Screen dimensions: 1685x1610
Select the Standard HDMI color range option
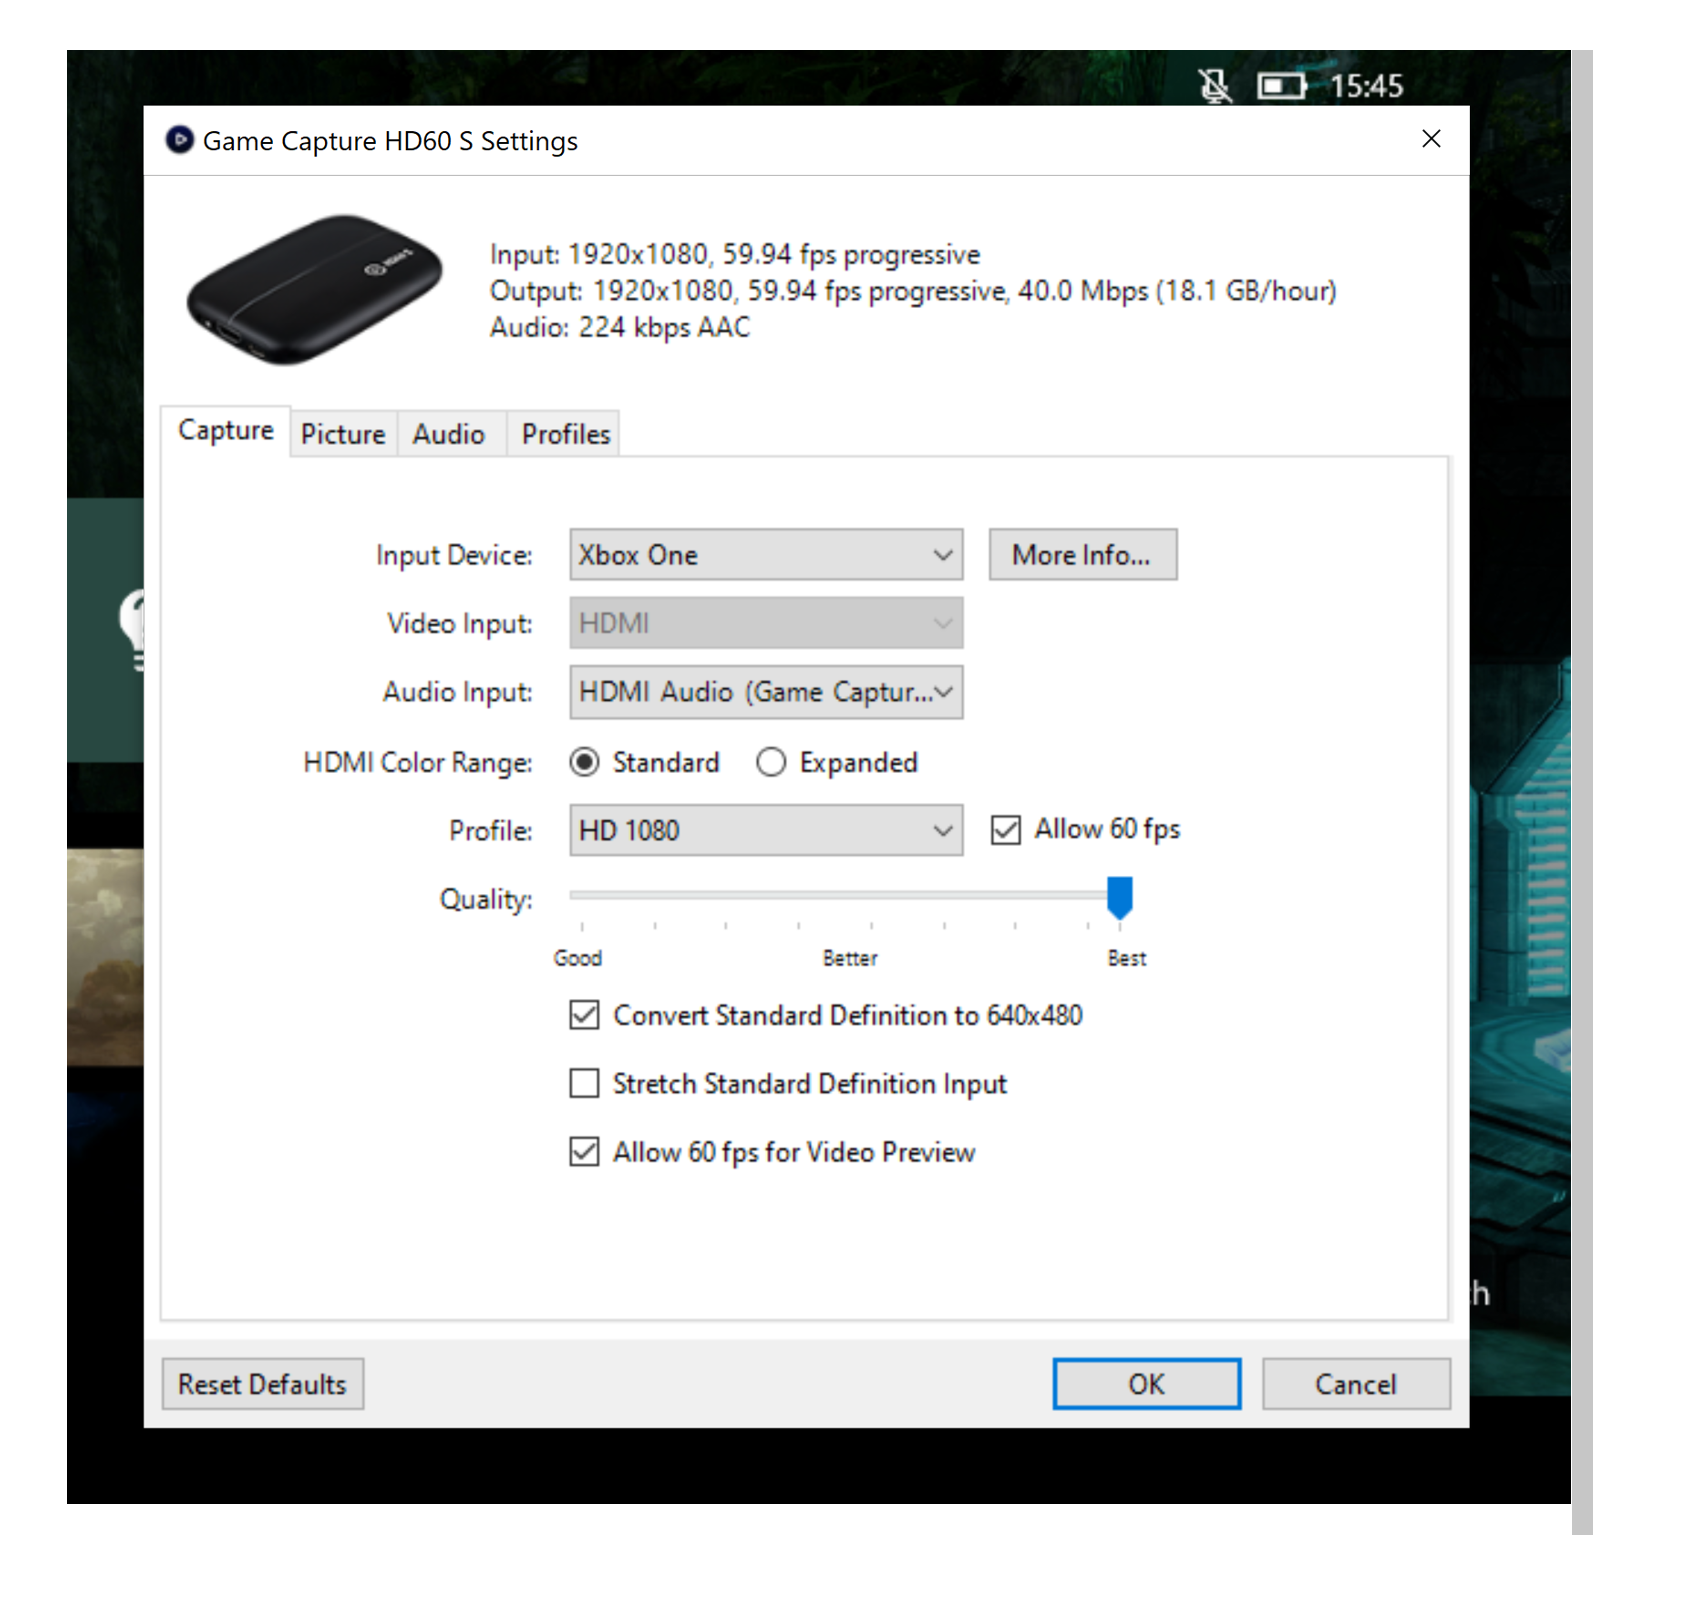(x=588, y=762)
